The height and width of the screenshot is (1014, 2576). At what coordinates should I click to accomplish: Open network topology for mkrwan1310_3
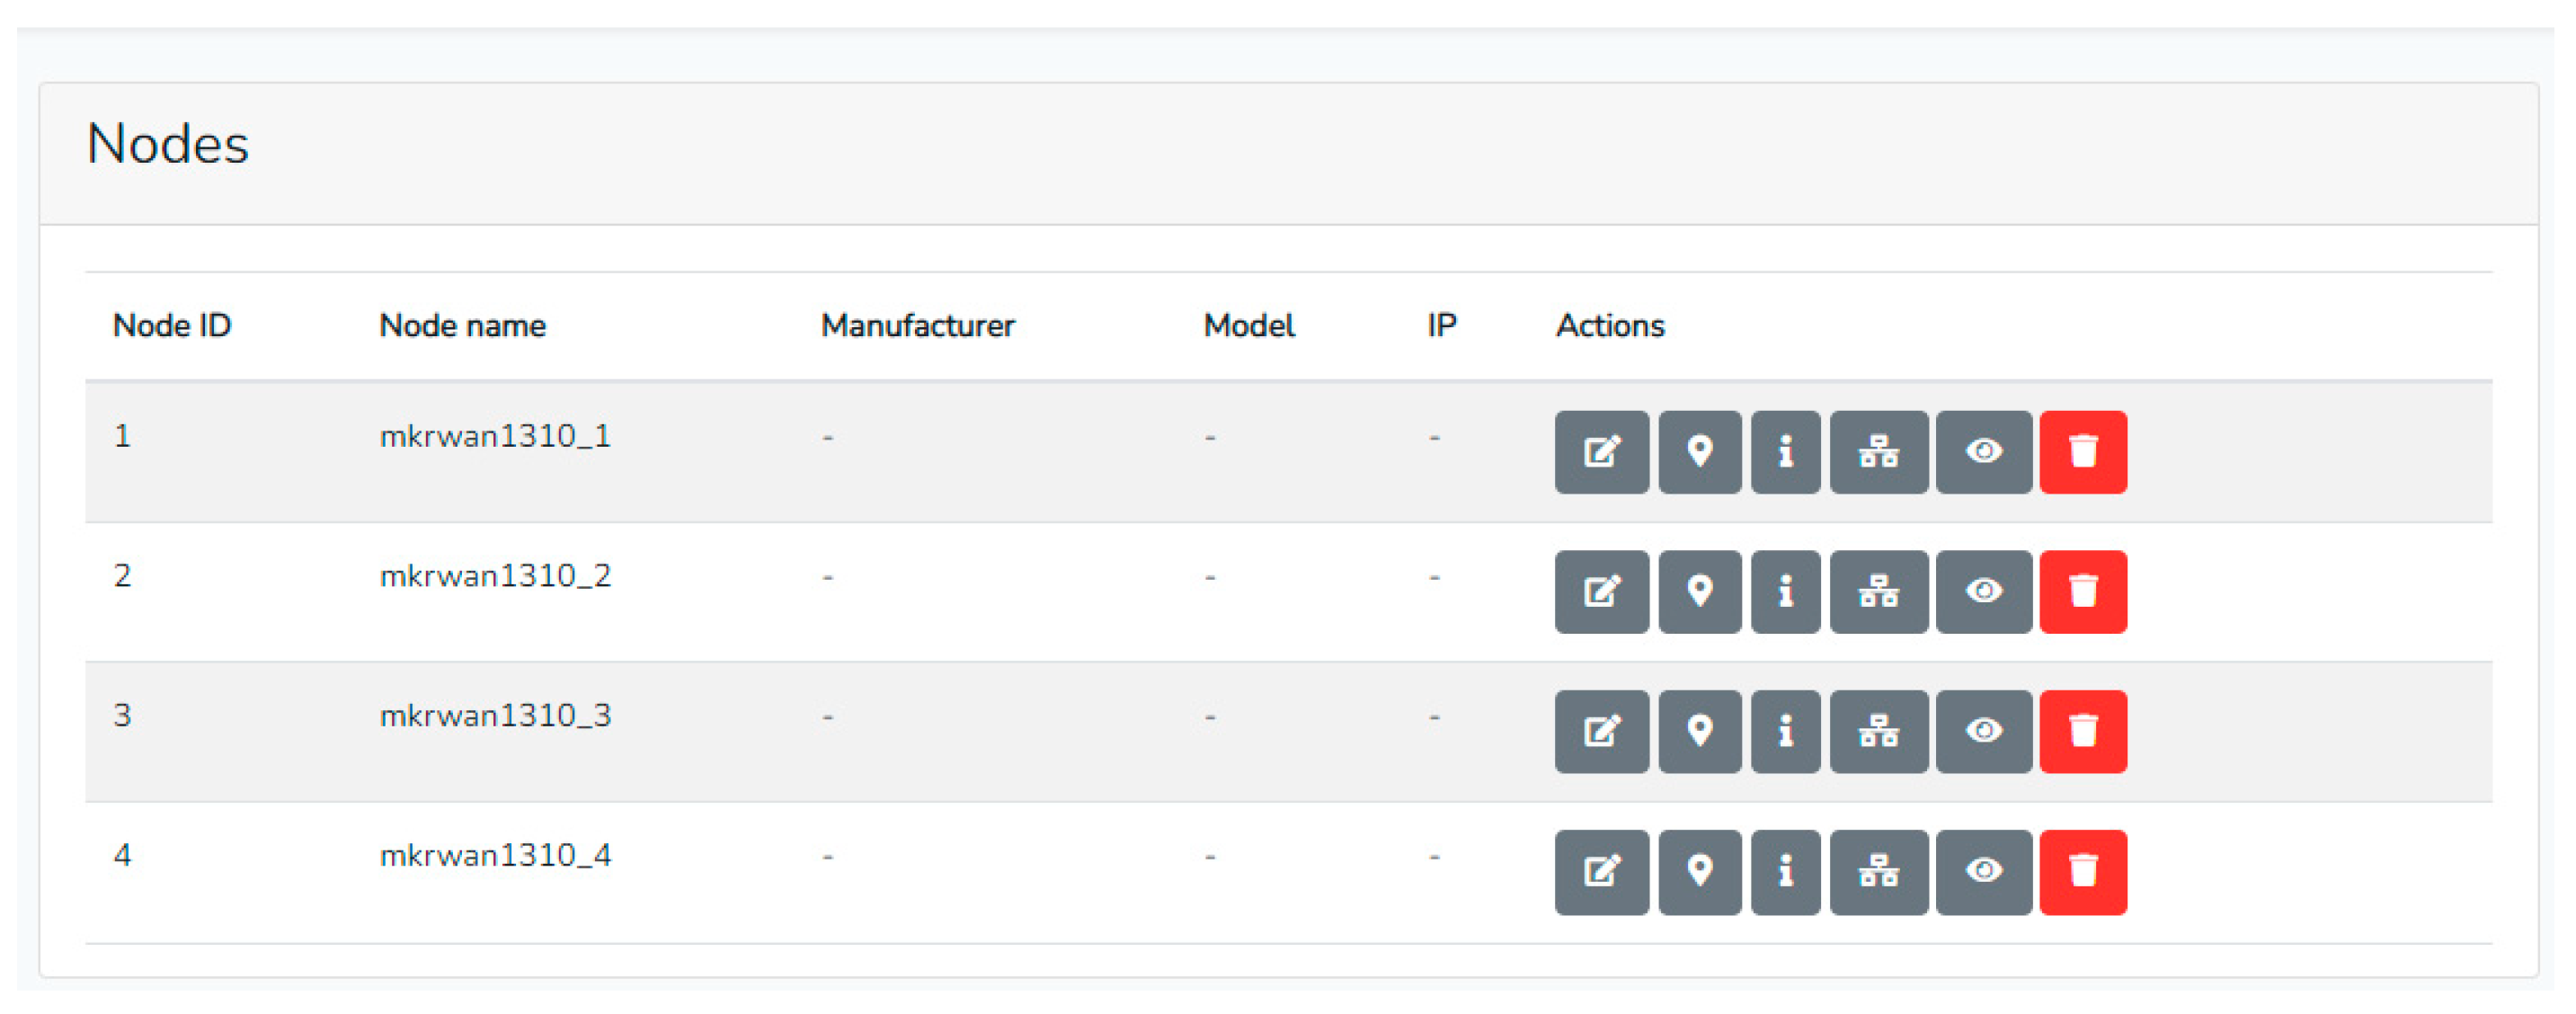pyautogui.click(x=1878, y=732)
